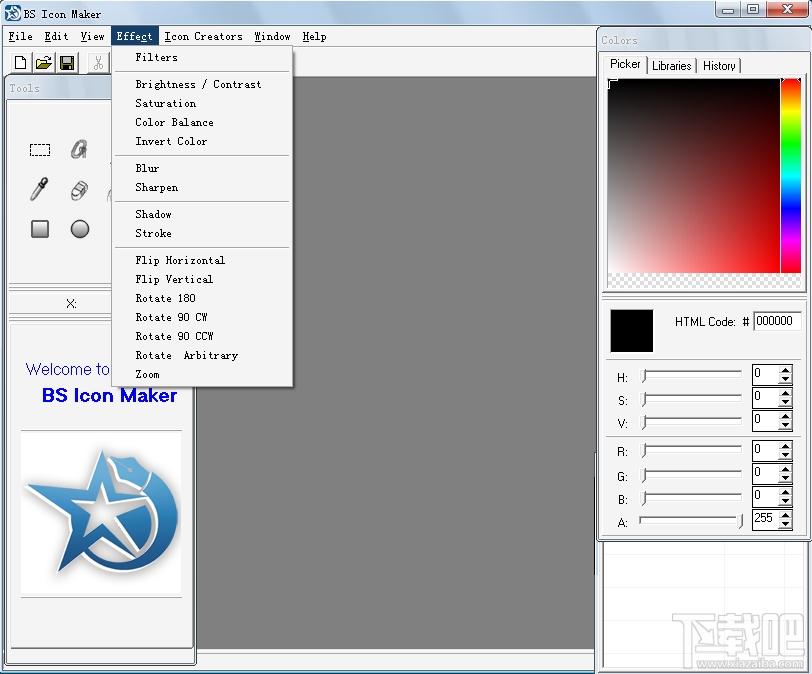
Task: Click the black current color swatch
Action: (x=630, y=330)
